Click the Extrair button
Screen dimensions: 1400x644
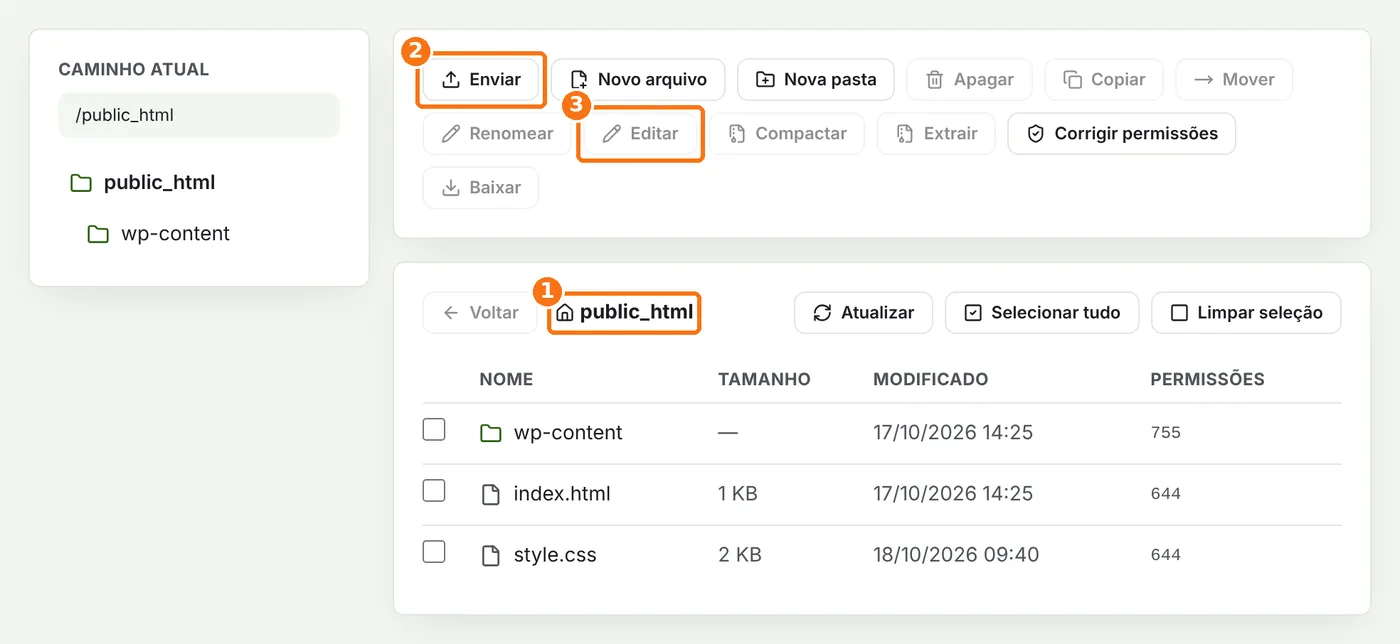point(936,133)
